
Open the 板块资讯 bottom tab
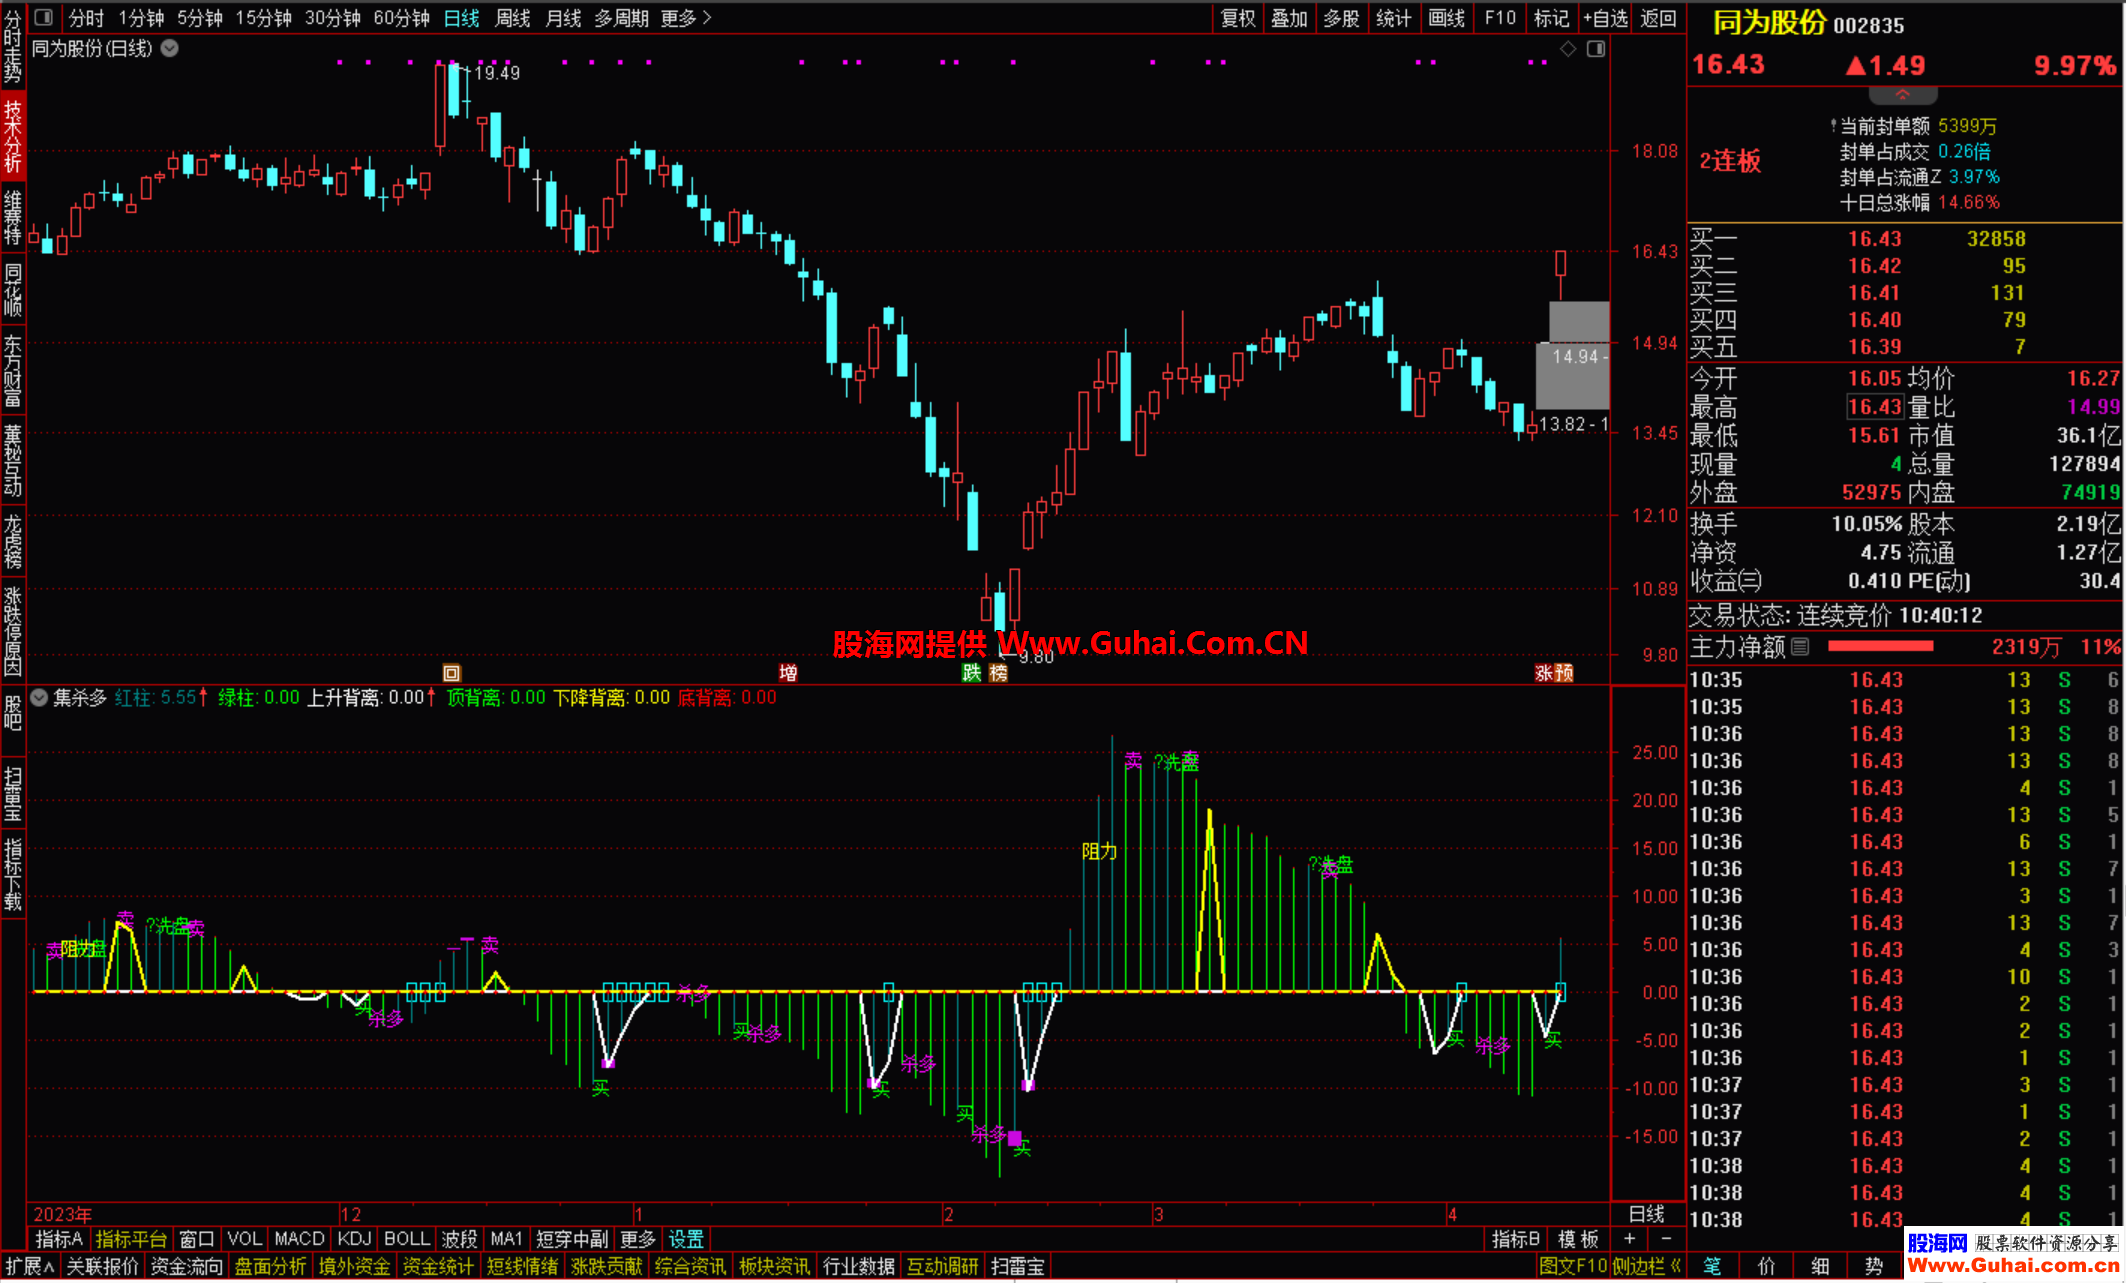click(x=775, y=1267)
